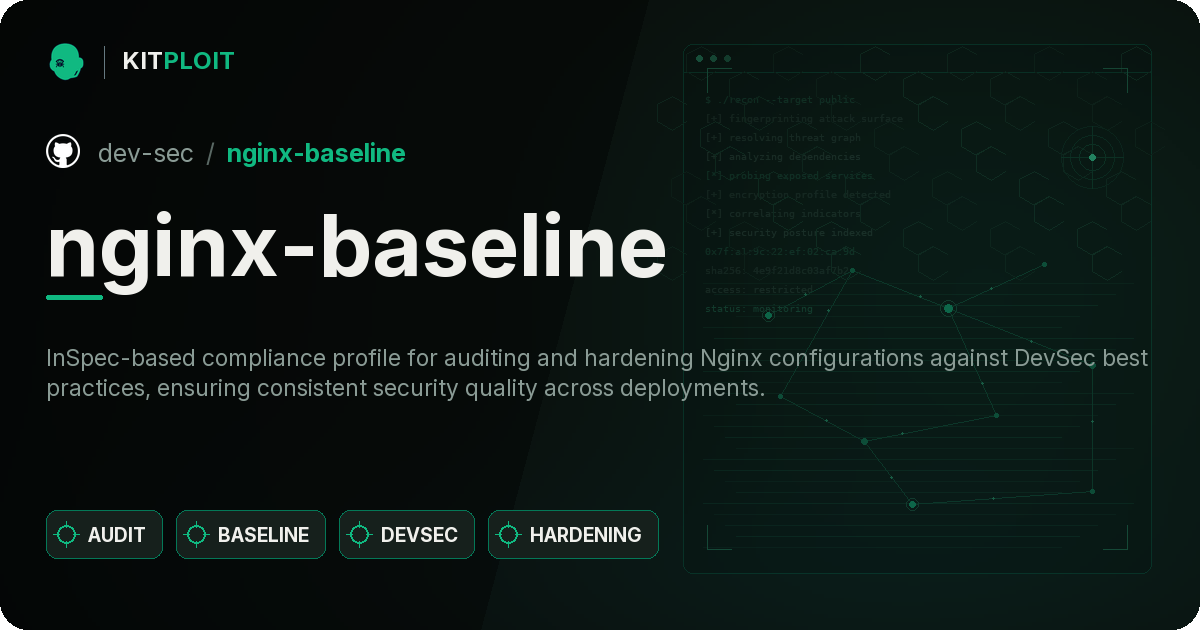1200x630 pixels.
Task: Click the GitHub octocat icon
Action: [x=63, y=152]
